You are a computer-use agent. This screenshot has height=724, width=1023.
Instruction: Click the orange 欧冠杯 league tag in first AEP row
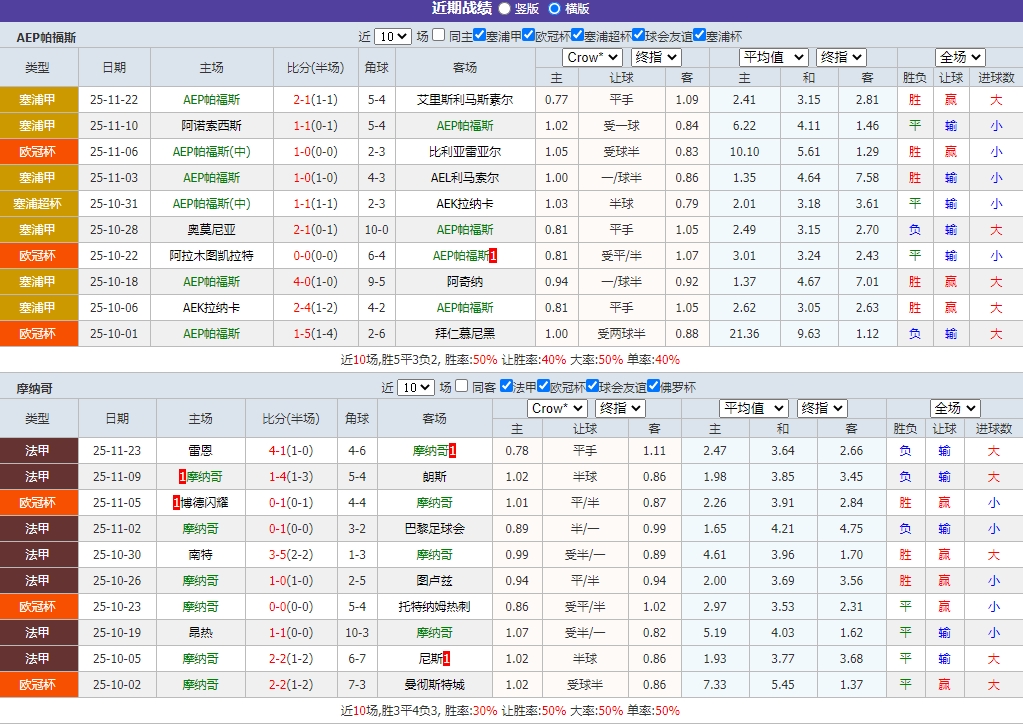[x=38, y=153]
